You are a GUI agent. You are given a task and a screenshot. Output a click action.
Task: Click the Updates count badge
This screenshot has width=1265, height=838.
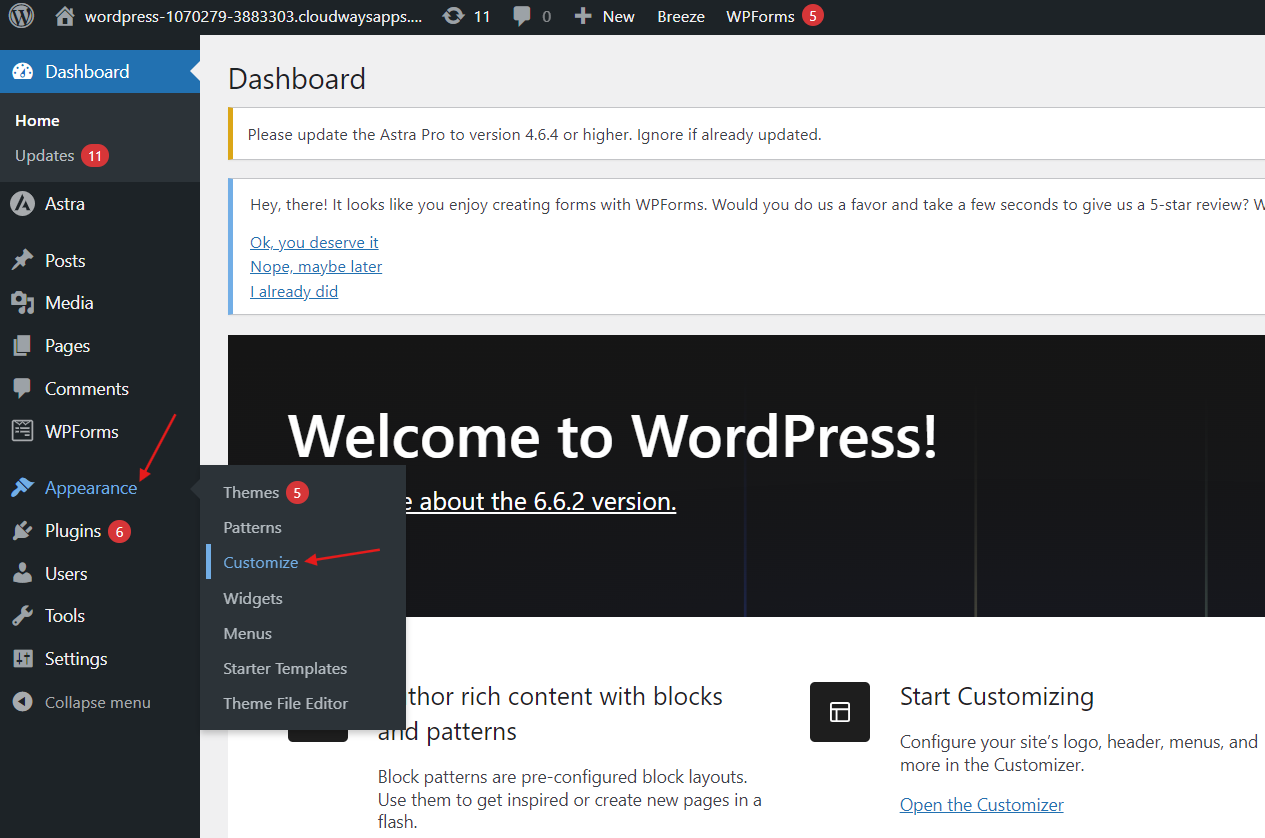pos(97,156)
